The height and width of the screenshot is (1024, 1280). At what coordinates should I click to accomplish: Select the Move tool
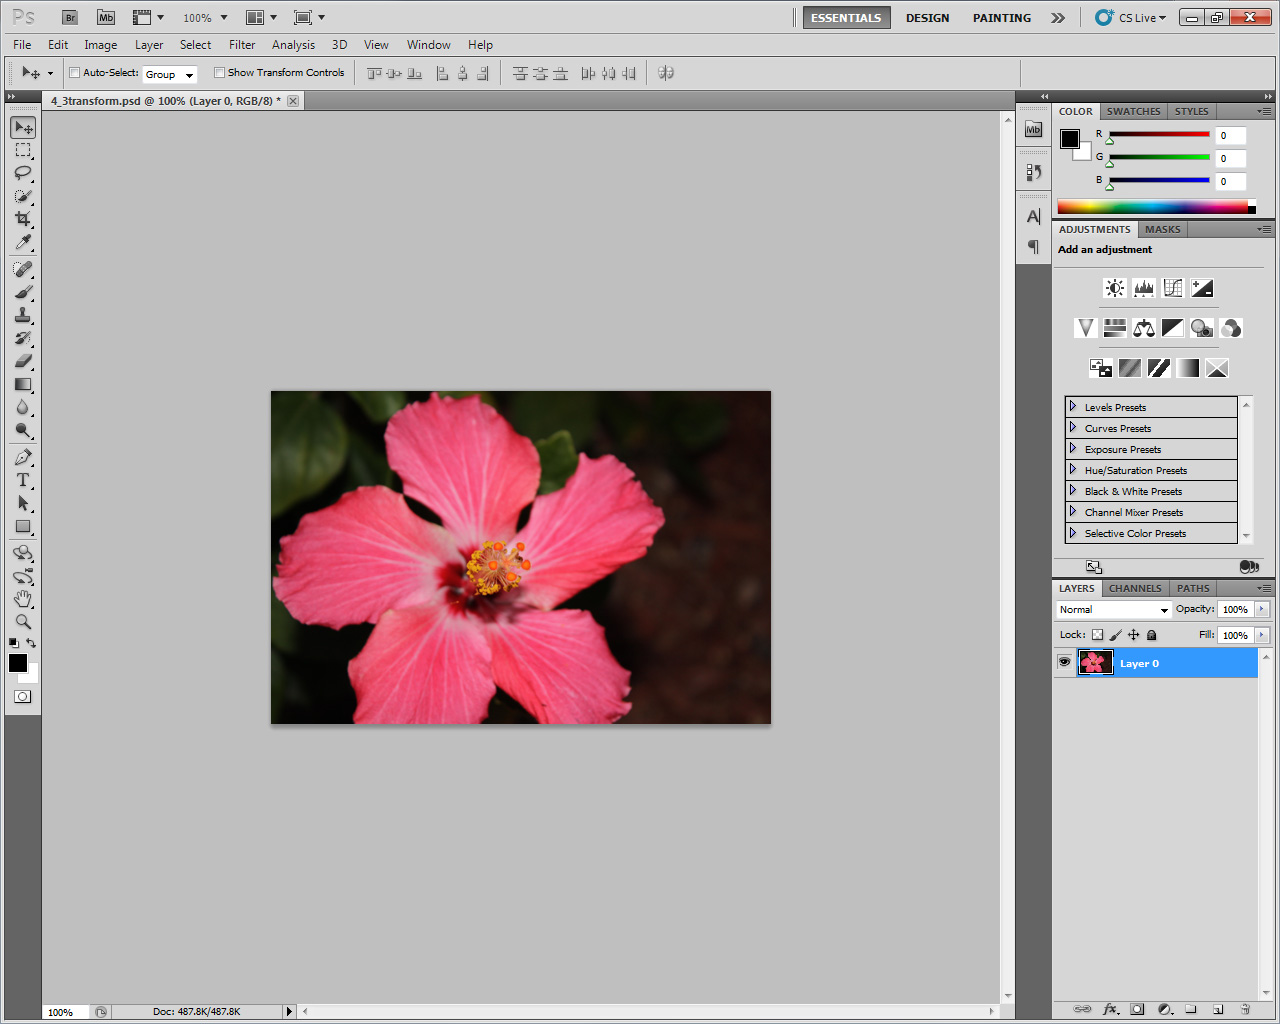click(23, 127)
